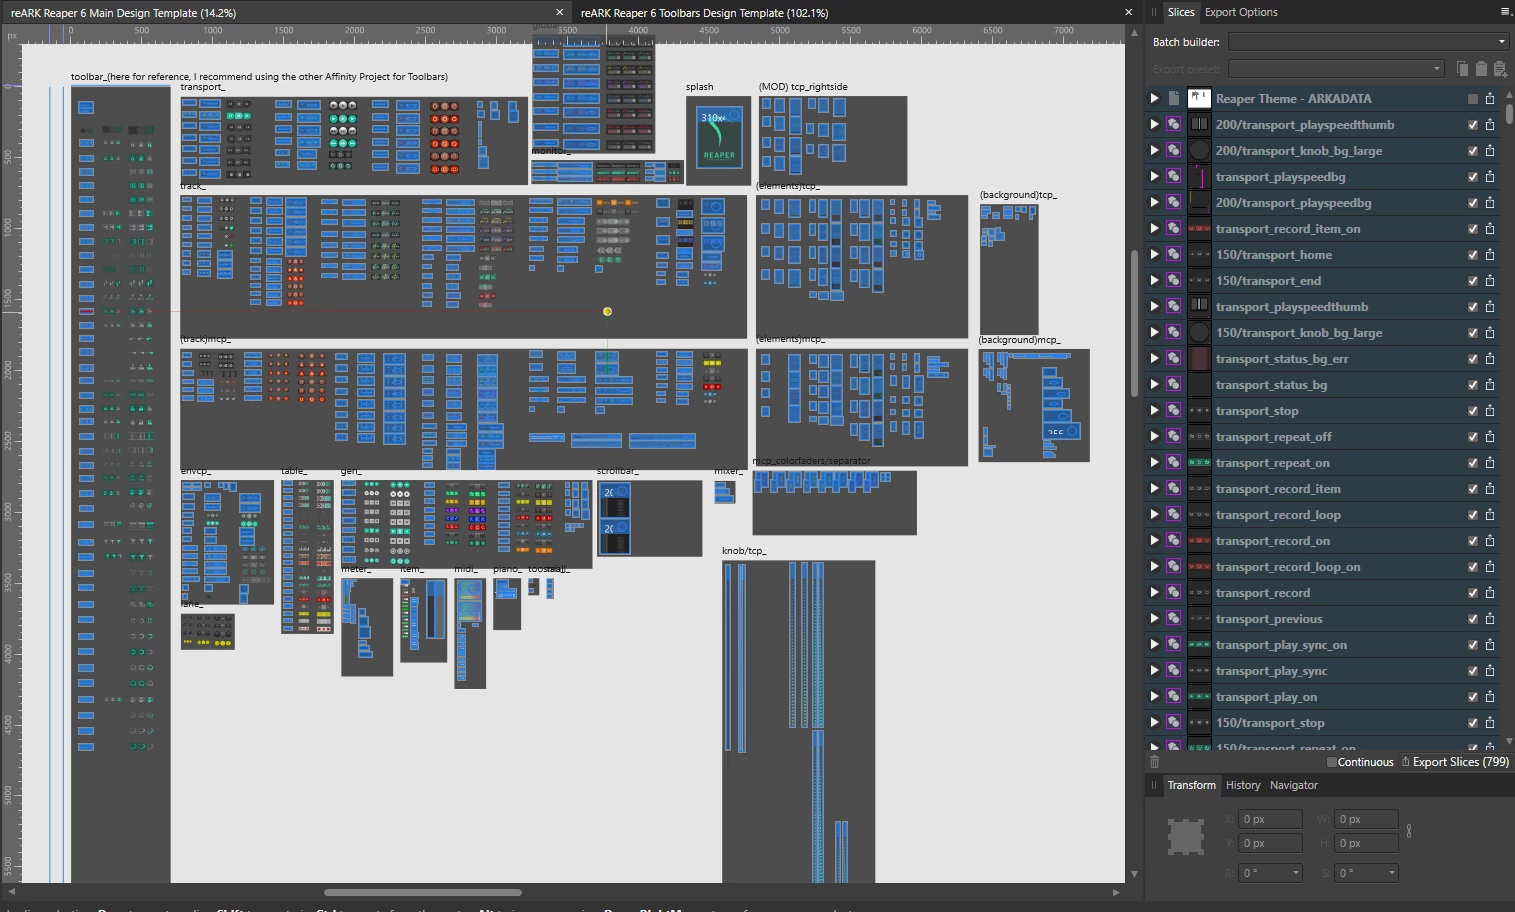The height and width of the screenshot is (912, 1515).
Task: Click layer-slice icon of transport_record_on row
Action: 1173,540
